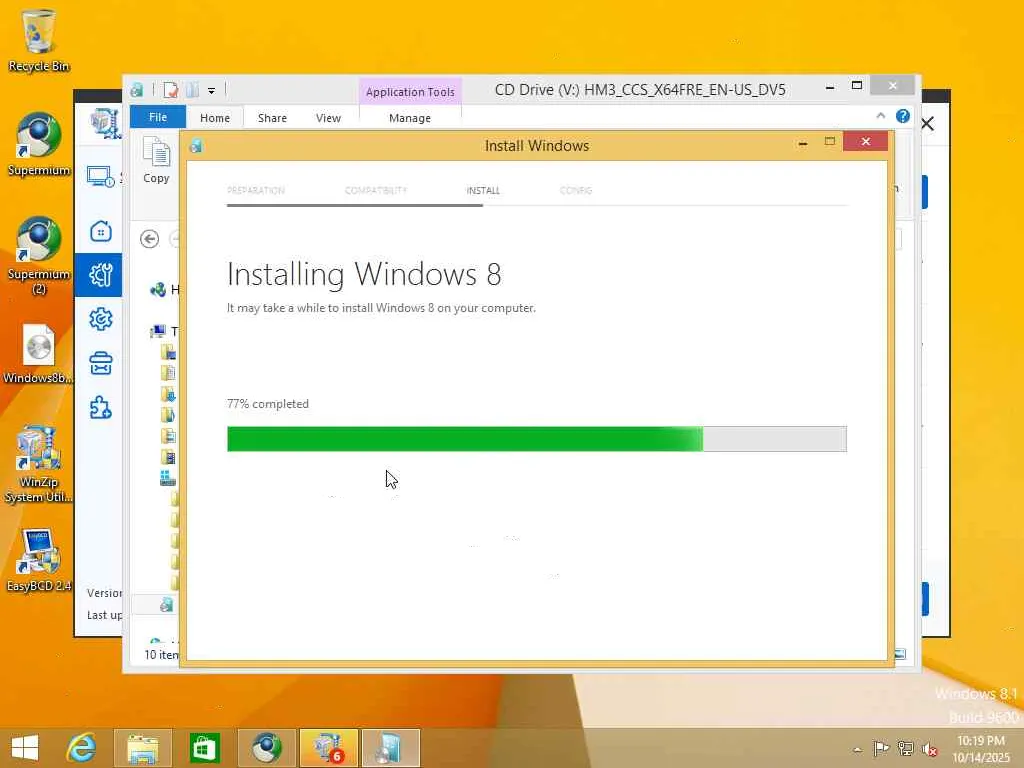Click Copy button in Explorer ribbon
1024x768 pixels.
pyautogui.click(x=156, y=161)
